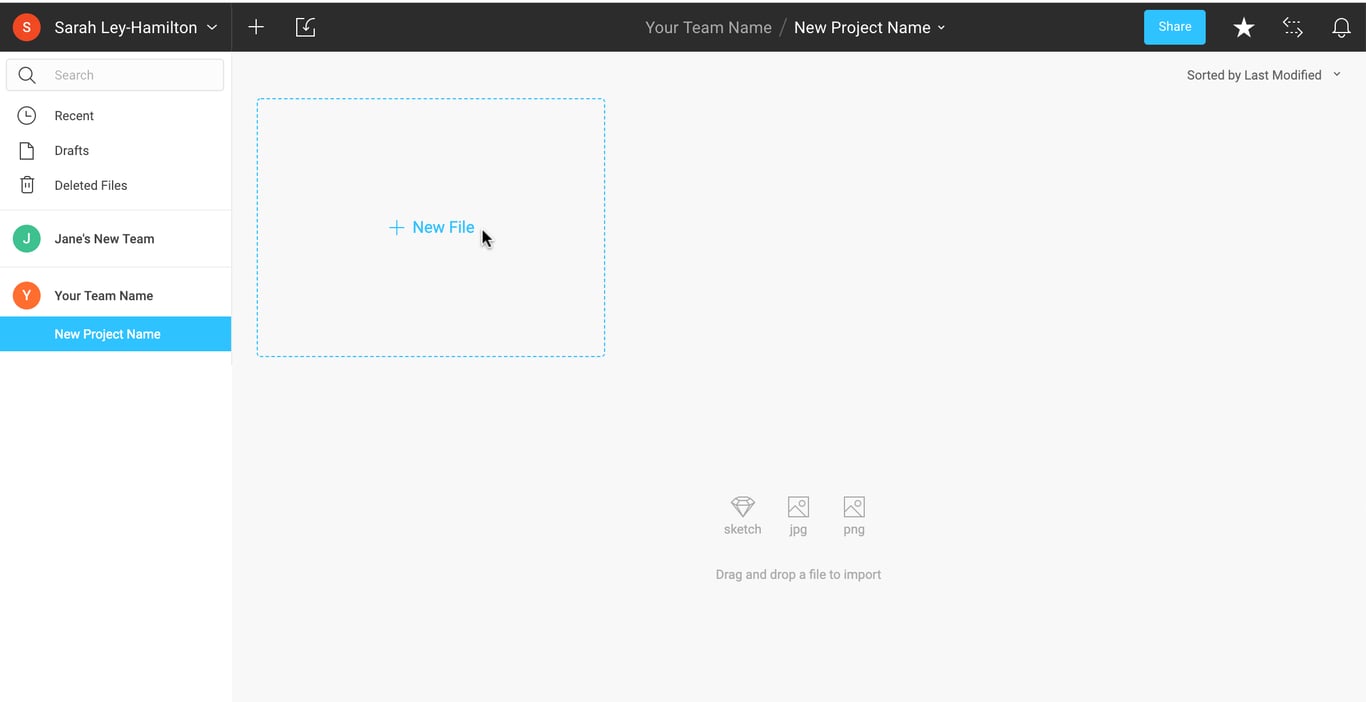Image resolution: width=1366 pixels, height=702 pixels.
Task: Open Recent files in sidebar
Action: 74,116
